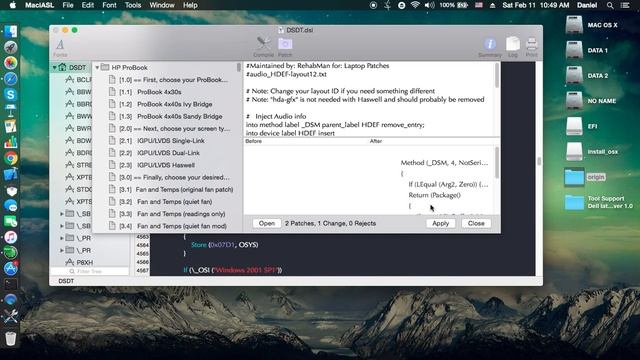Click the patch list scrollbar
The height and width of the screenshot is (360, 640).
[239, 67]
